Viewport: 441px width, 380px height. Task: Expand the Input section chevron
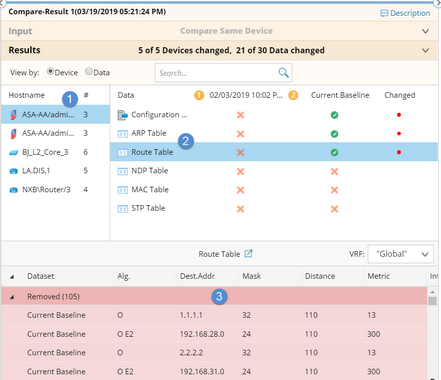coord(425,31)
